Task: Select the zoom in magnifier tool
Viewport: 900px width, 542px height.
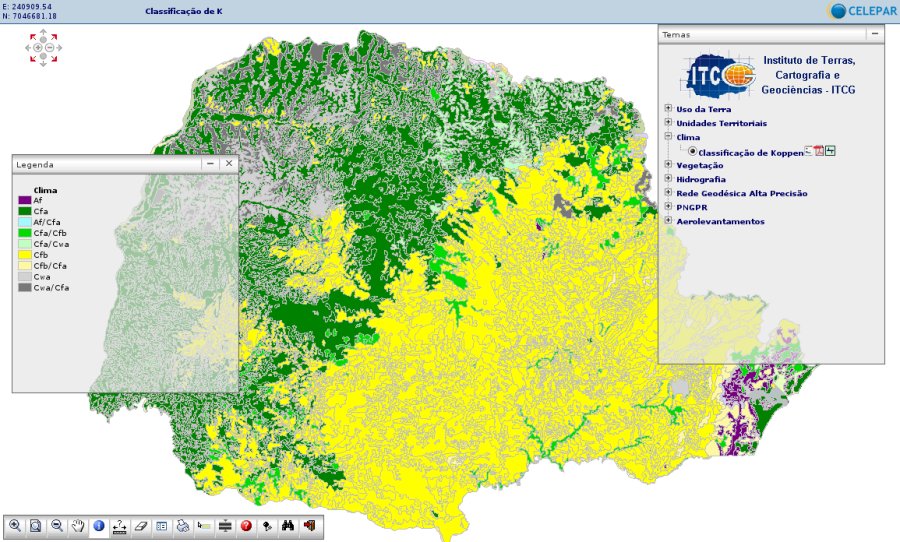Action: (15, 525)
